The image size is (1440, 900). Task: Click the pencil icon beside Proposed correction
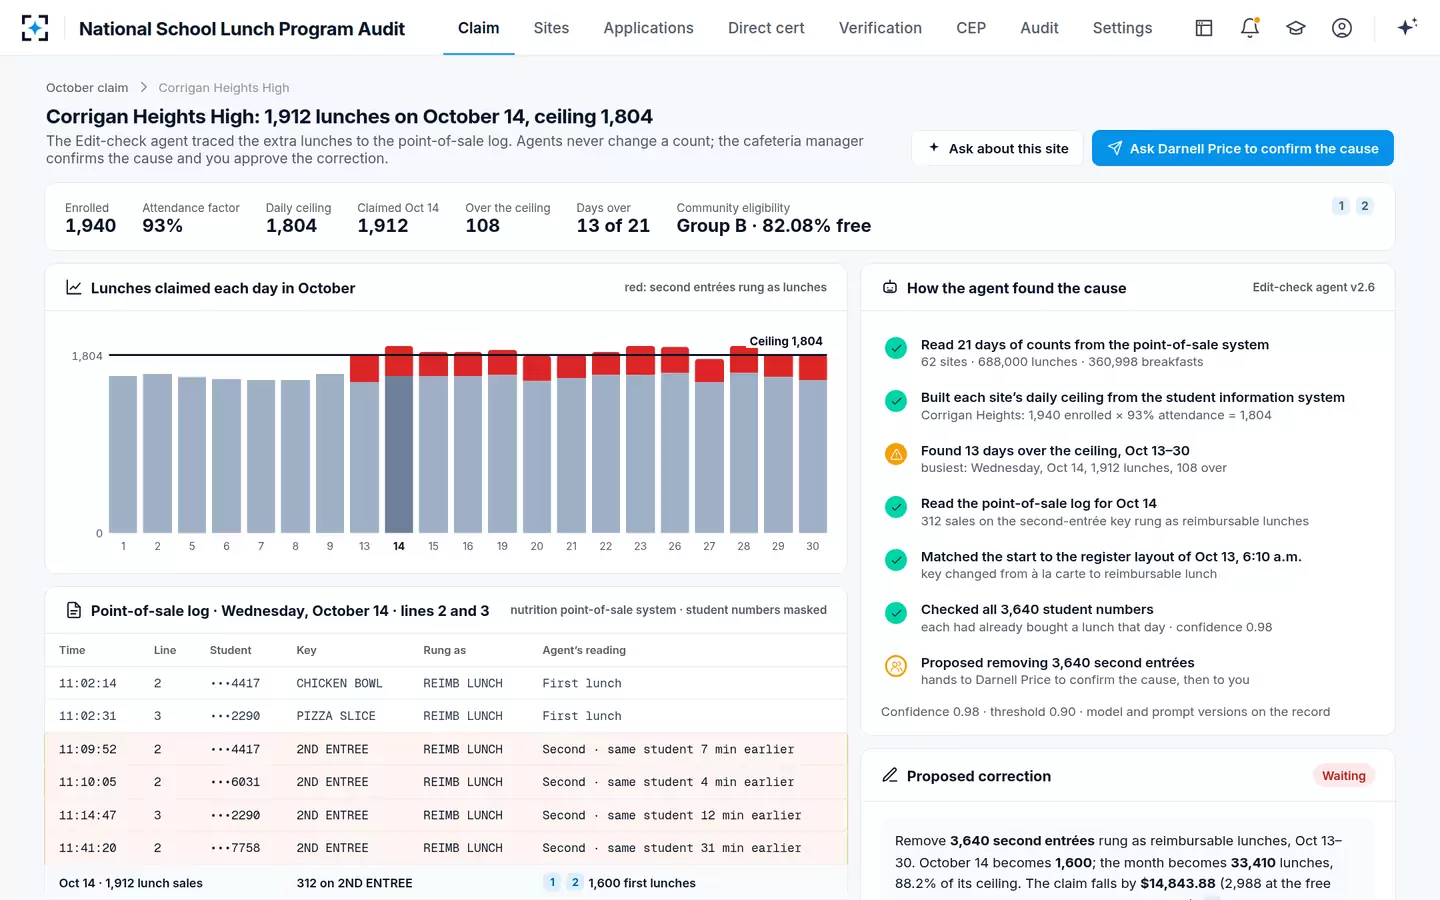(890, 776)
